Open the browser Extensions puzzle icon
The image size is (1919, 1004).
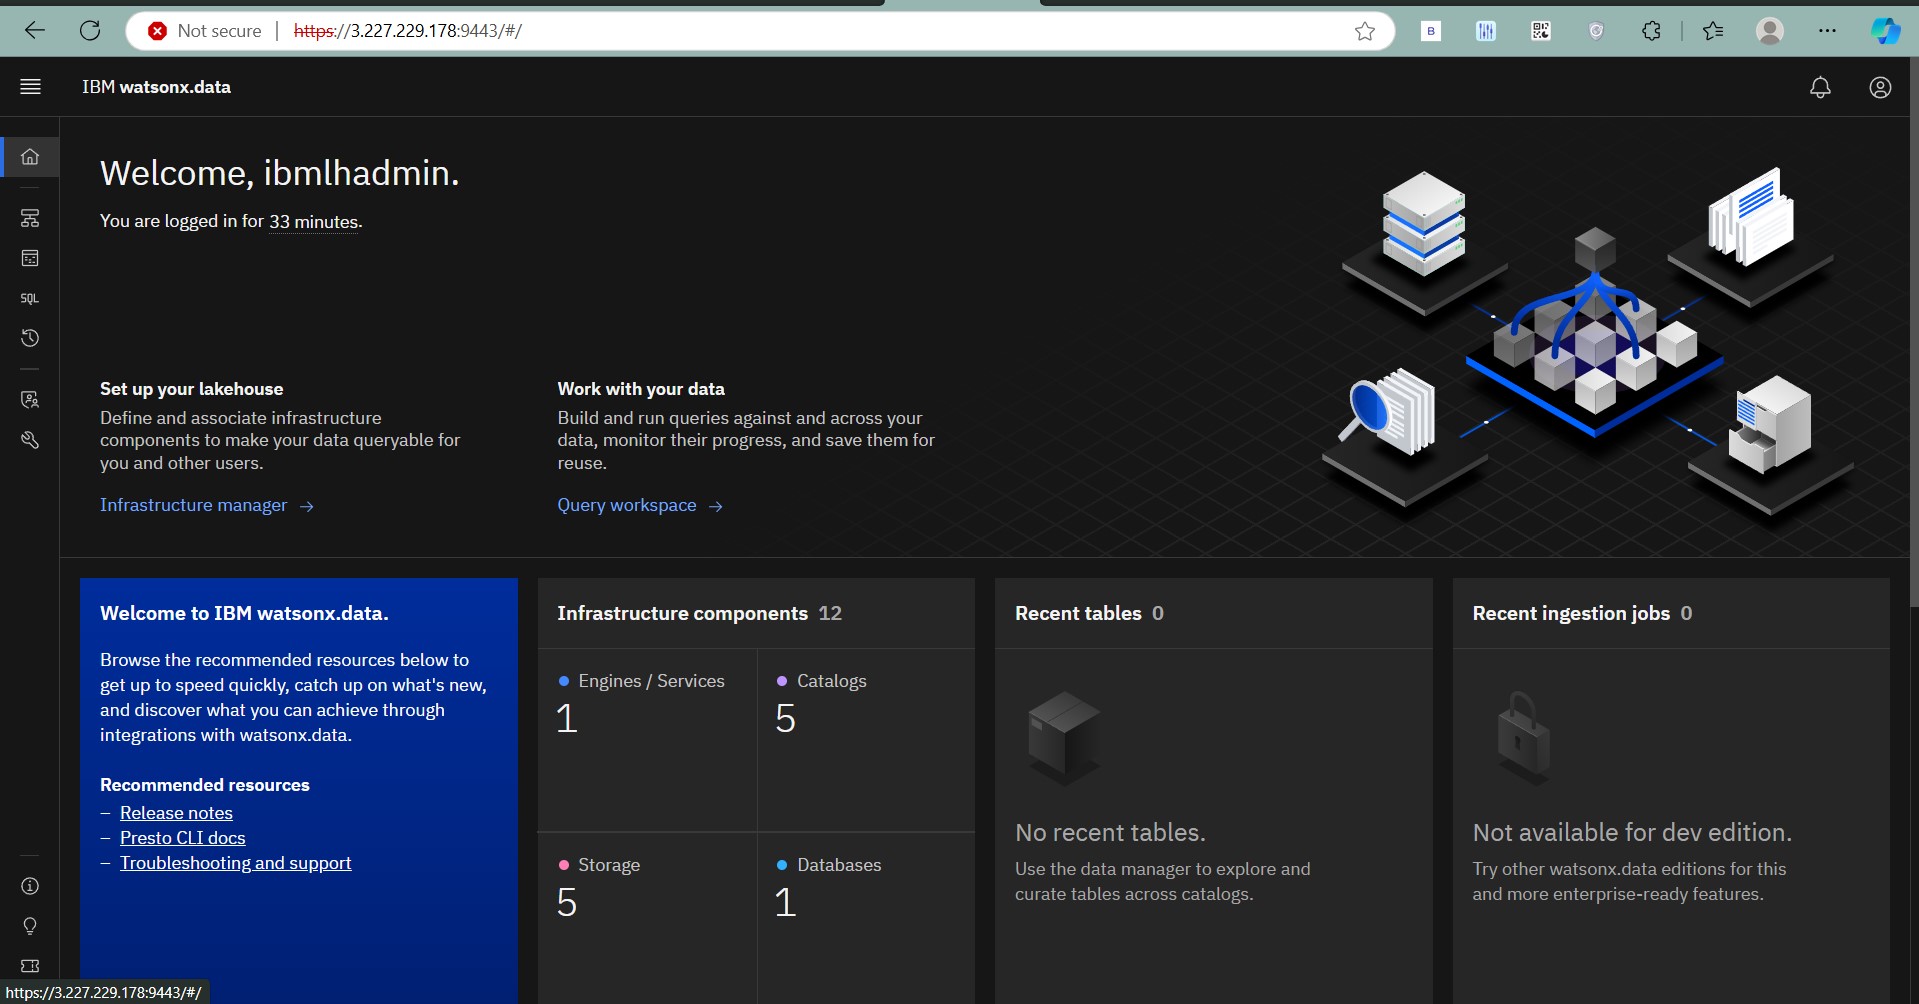tap(1651, 31)
